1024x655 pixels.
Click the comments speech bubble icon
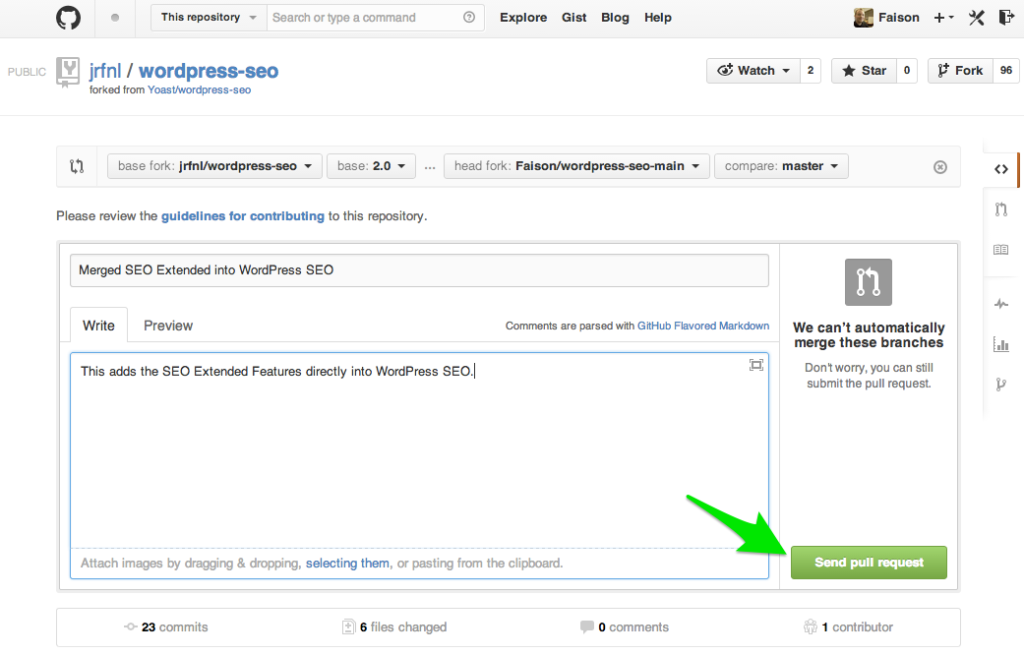pyautogui.click(x=587, y=627)
